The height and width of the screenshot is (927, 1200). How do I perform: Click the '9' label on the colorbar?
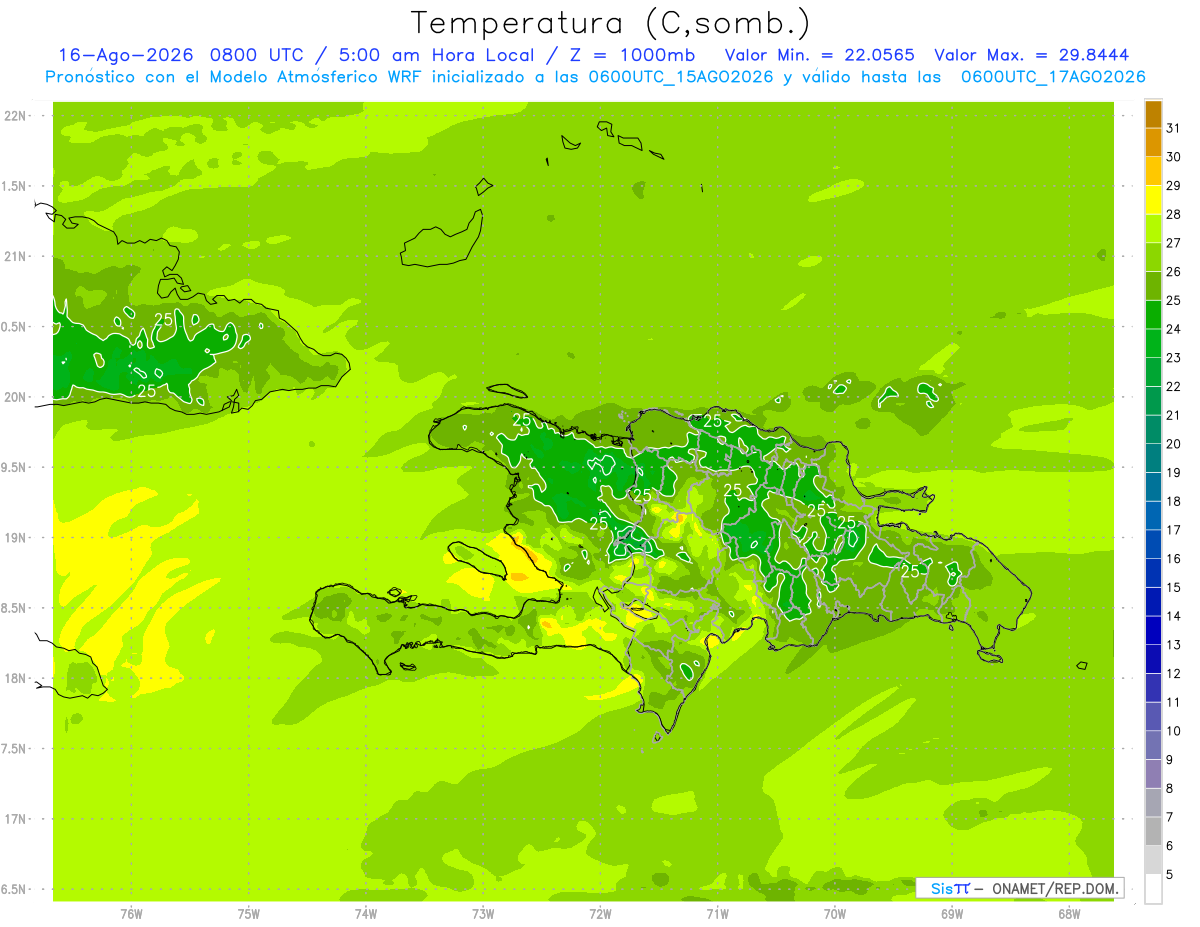1170,760
